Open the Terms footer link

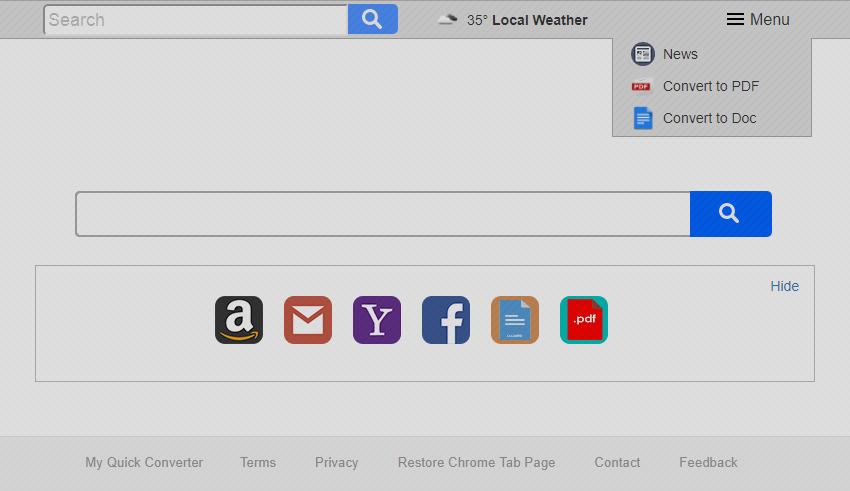tap(258, 462)
